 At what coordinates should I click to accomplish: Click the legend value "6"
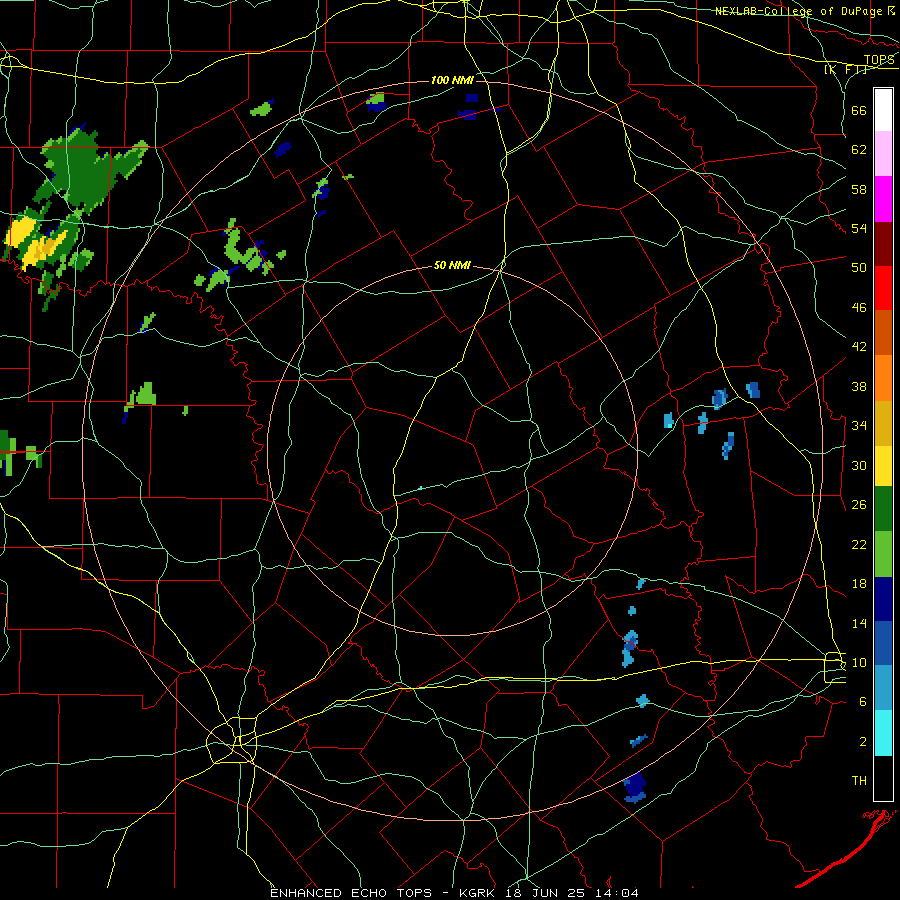click(863, 701)
